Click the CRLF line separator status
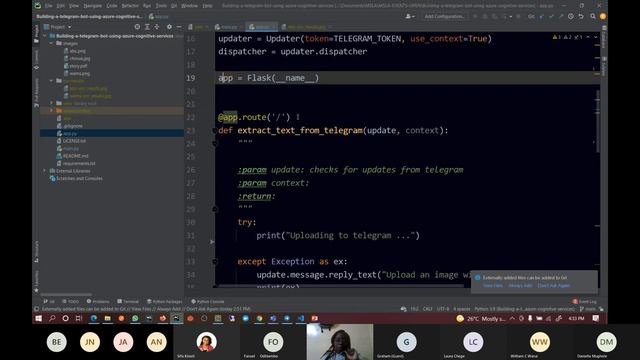Screen dimensions: 640x360 click(427, 309)
